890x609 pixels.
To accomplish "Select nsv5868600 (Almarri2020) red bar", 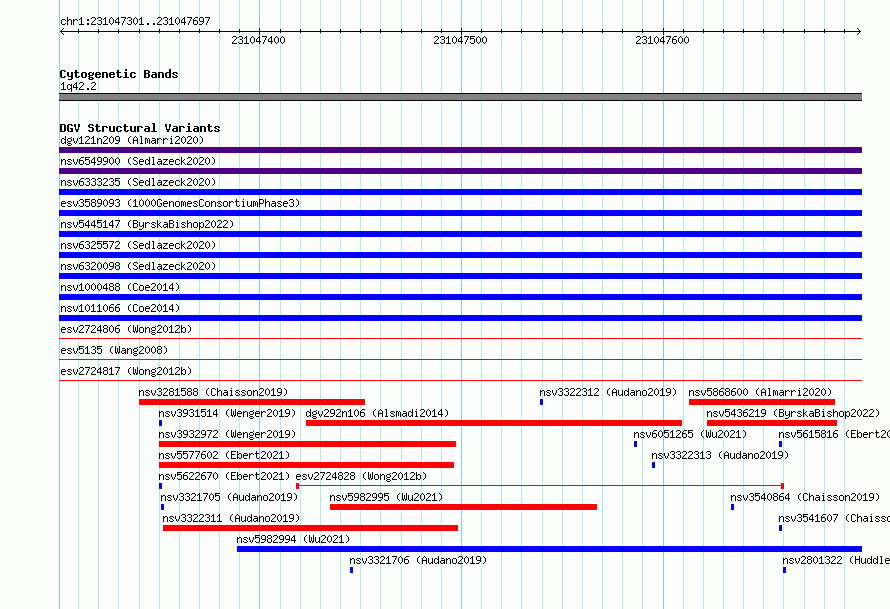I will click(x=762, y=402).
